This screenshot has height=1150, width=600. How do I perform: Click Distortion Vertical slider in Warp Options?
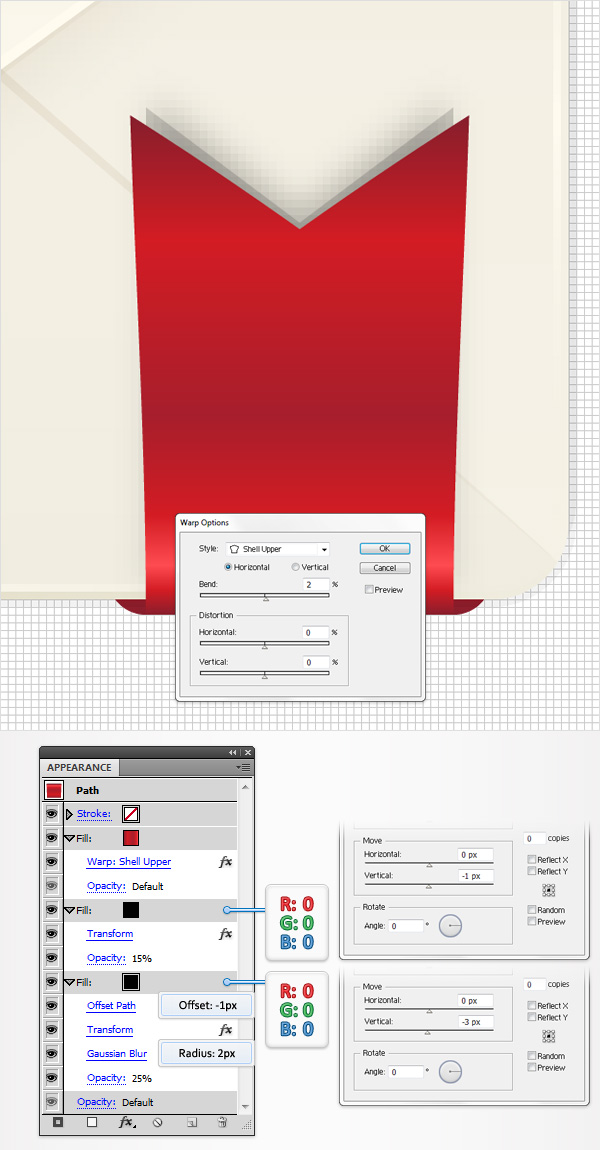(264, 675)
